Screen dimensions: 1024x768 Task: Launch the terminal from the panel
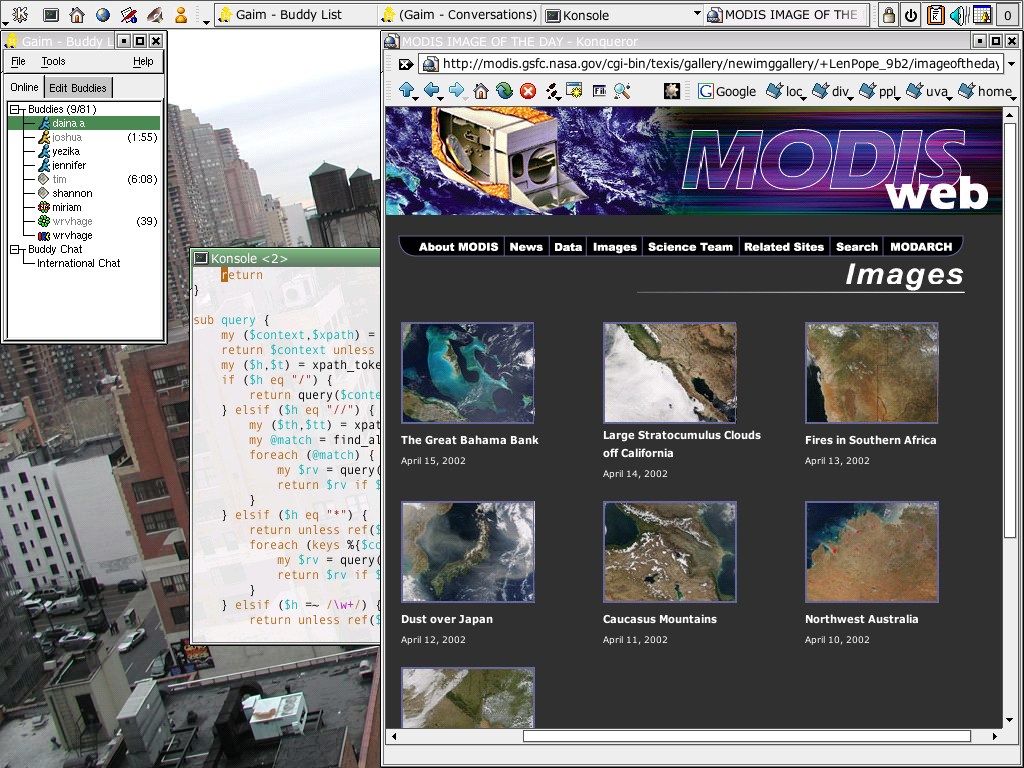50,14
